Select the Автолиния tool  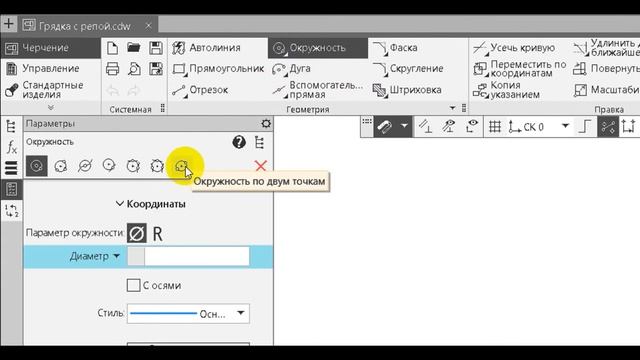click(x=207, y=48)
